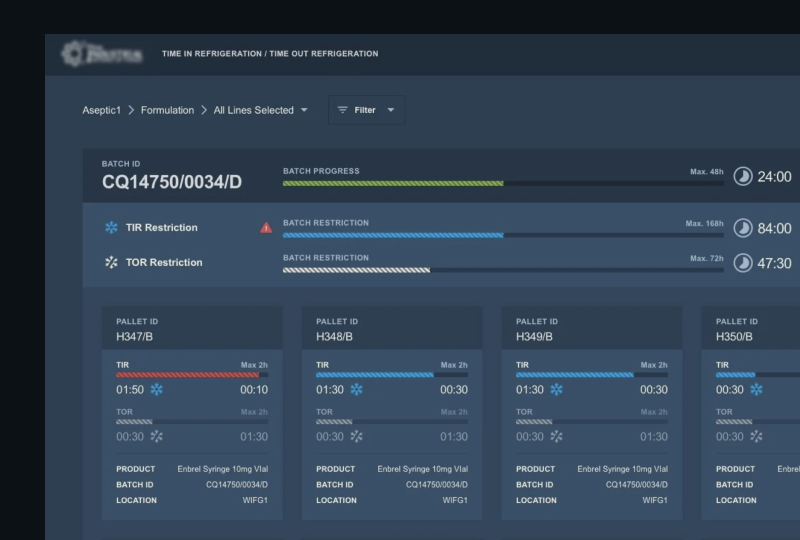Select pallet card header H350/B

[751, 328]
